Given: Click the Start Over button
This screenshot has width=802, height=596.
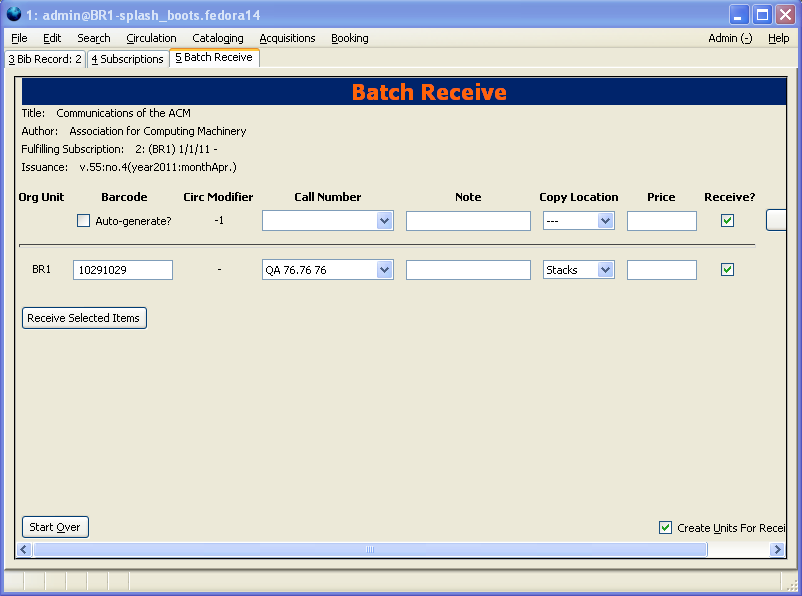Looking at the screenshot, I should pos(55,527).
